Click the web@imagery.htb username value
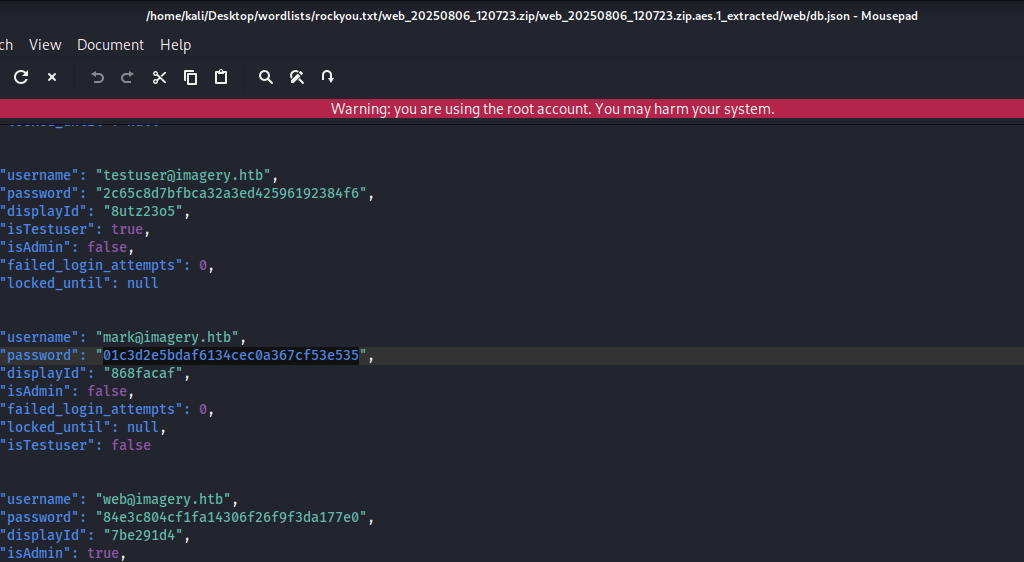 (x=167, y=499)
